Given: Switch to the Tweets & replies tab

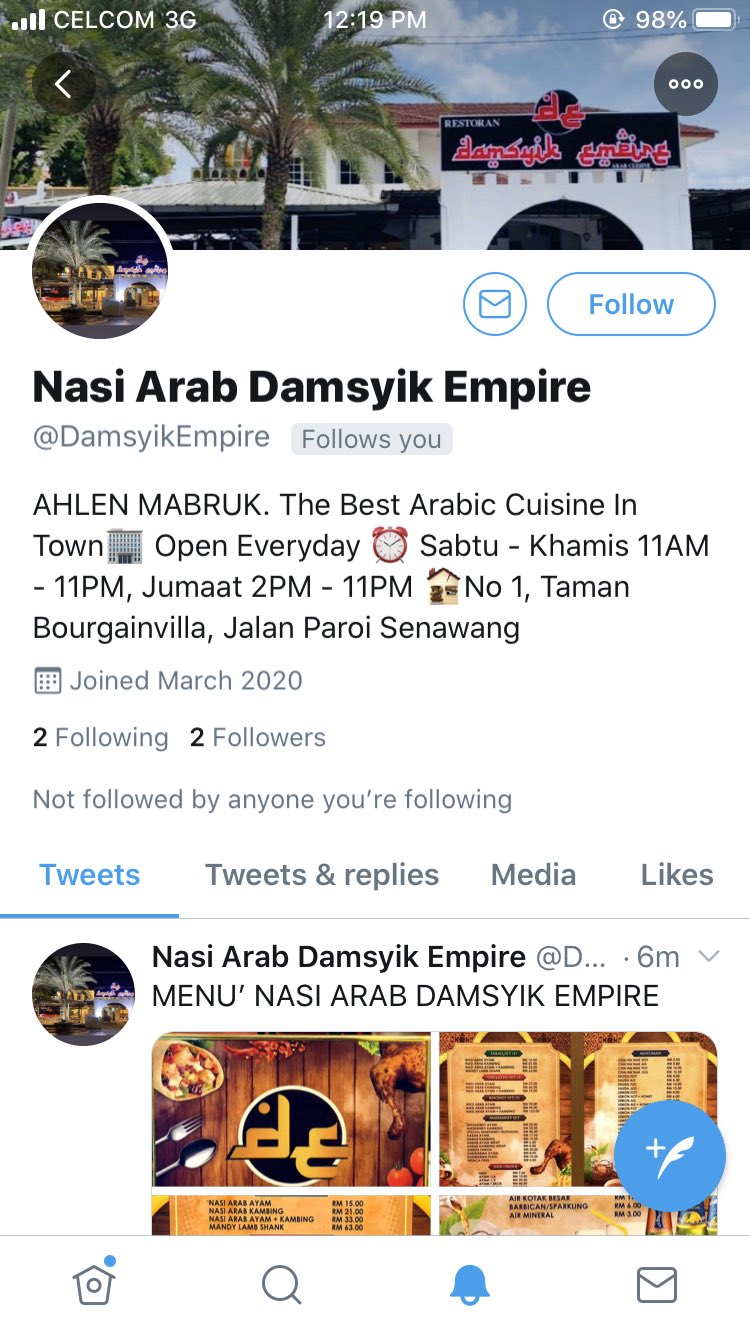Looking at the screenshot, I should (322, 875).
